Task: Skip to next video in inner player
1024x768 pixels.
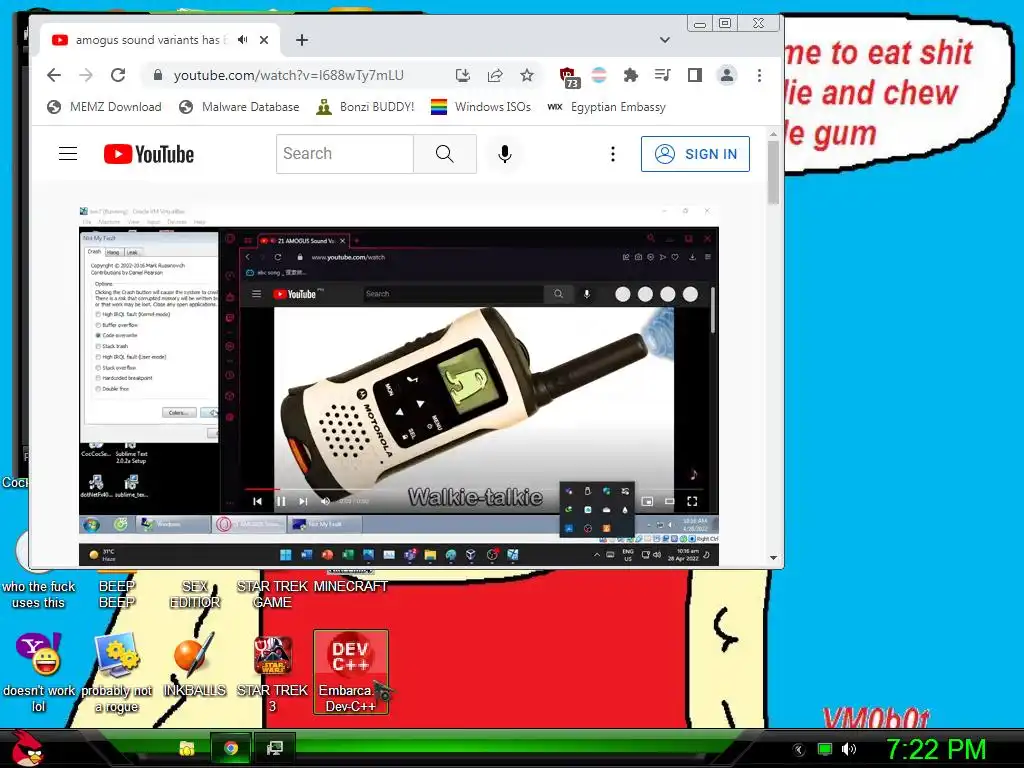Action: pyautogui.click(x=303, y=501)
